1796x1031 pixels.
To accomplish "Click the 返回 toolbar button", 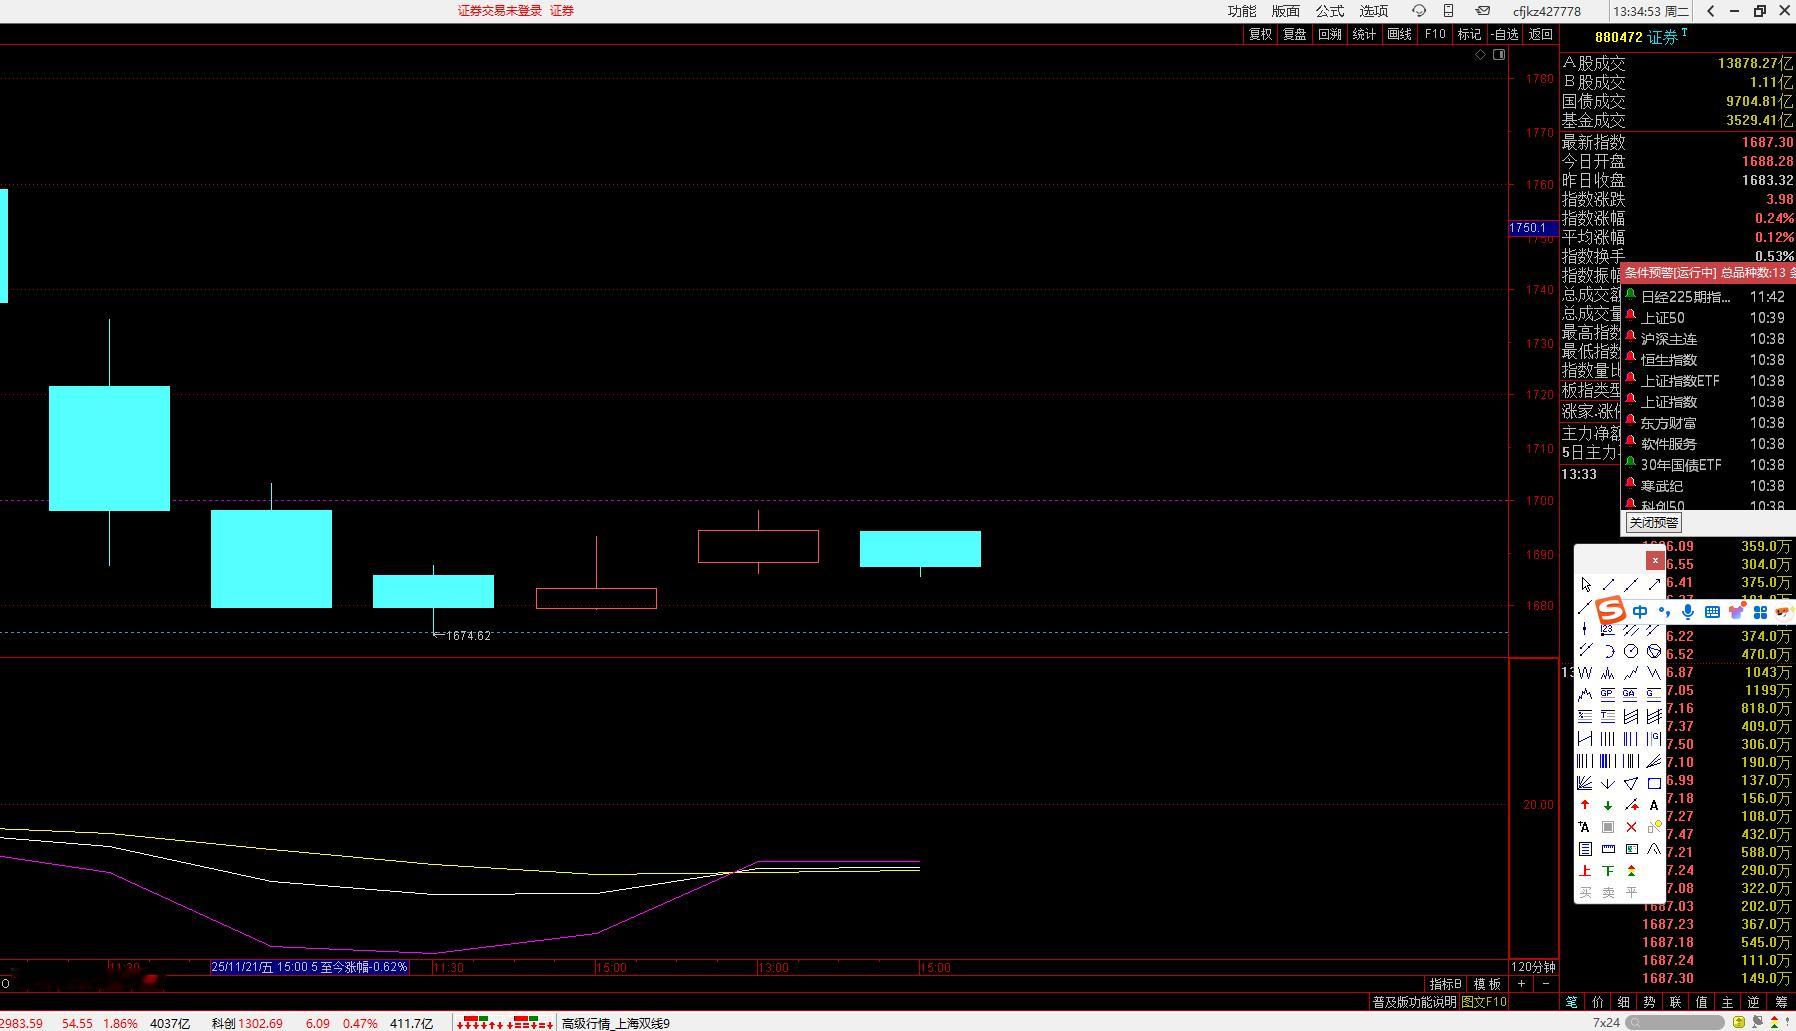I will 1541,34.
